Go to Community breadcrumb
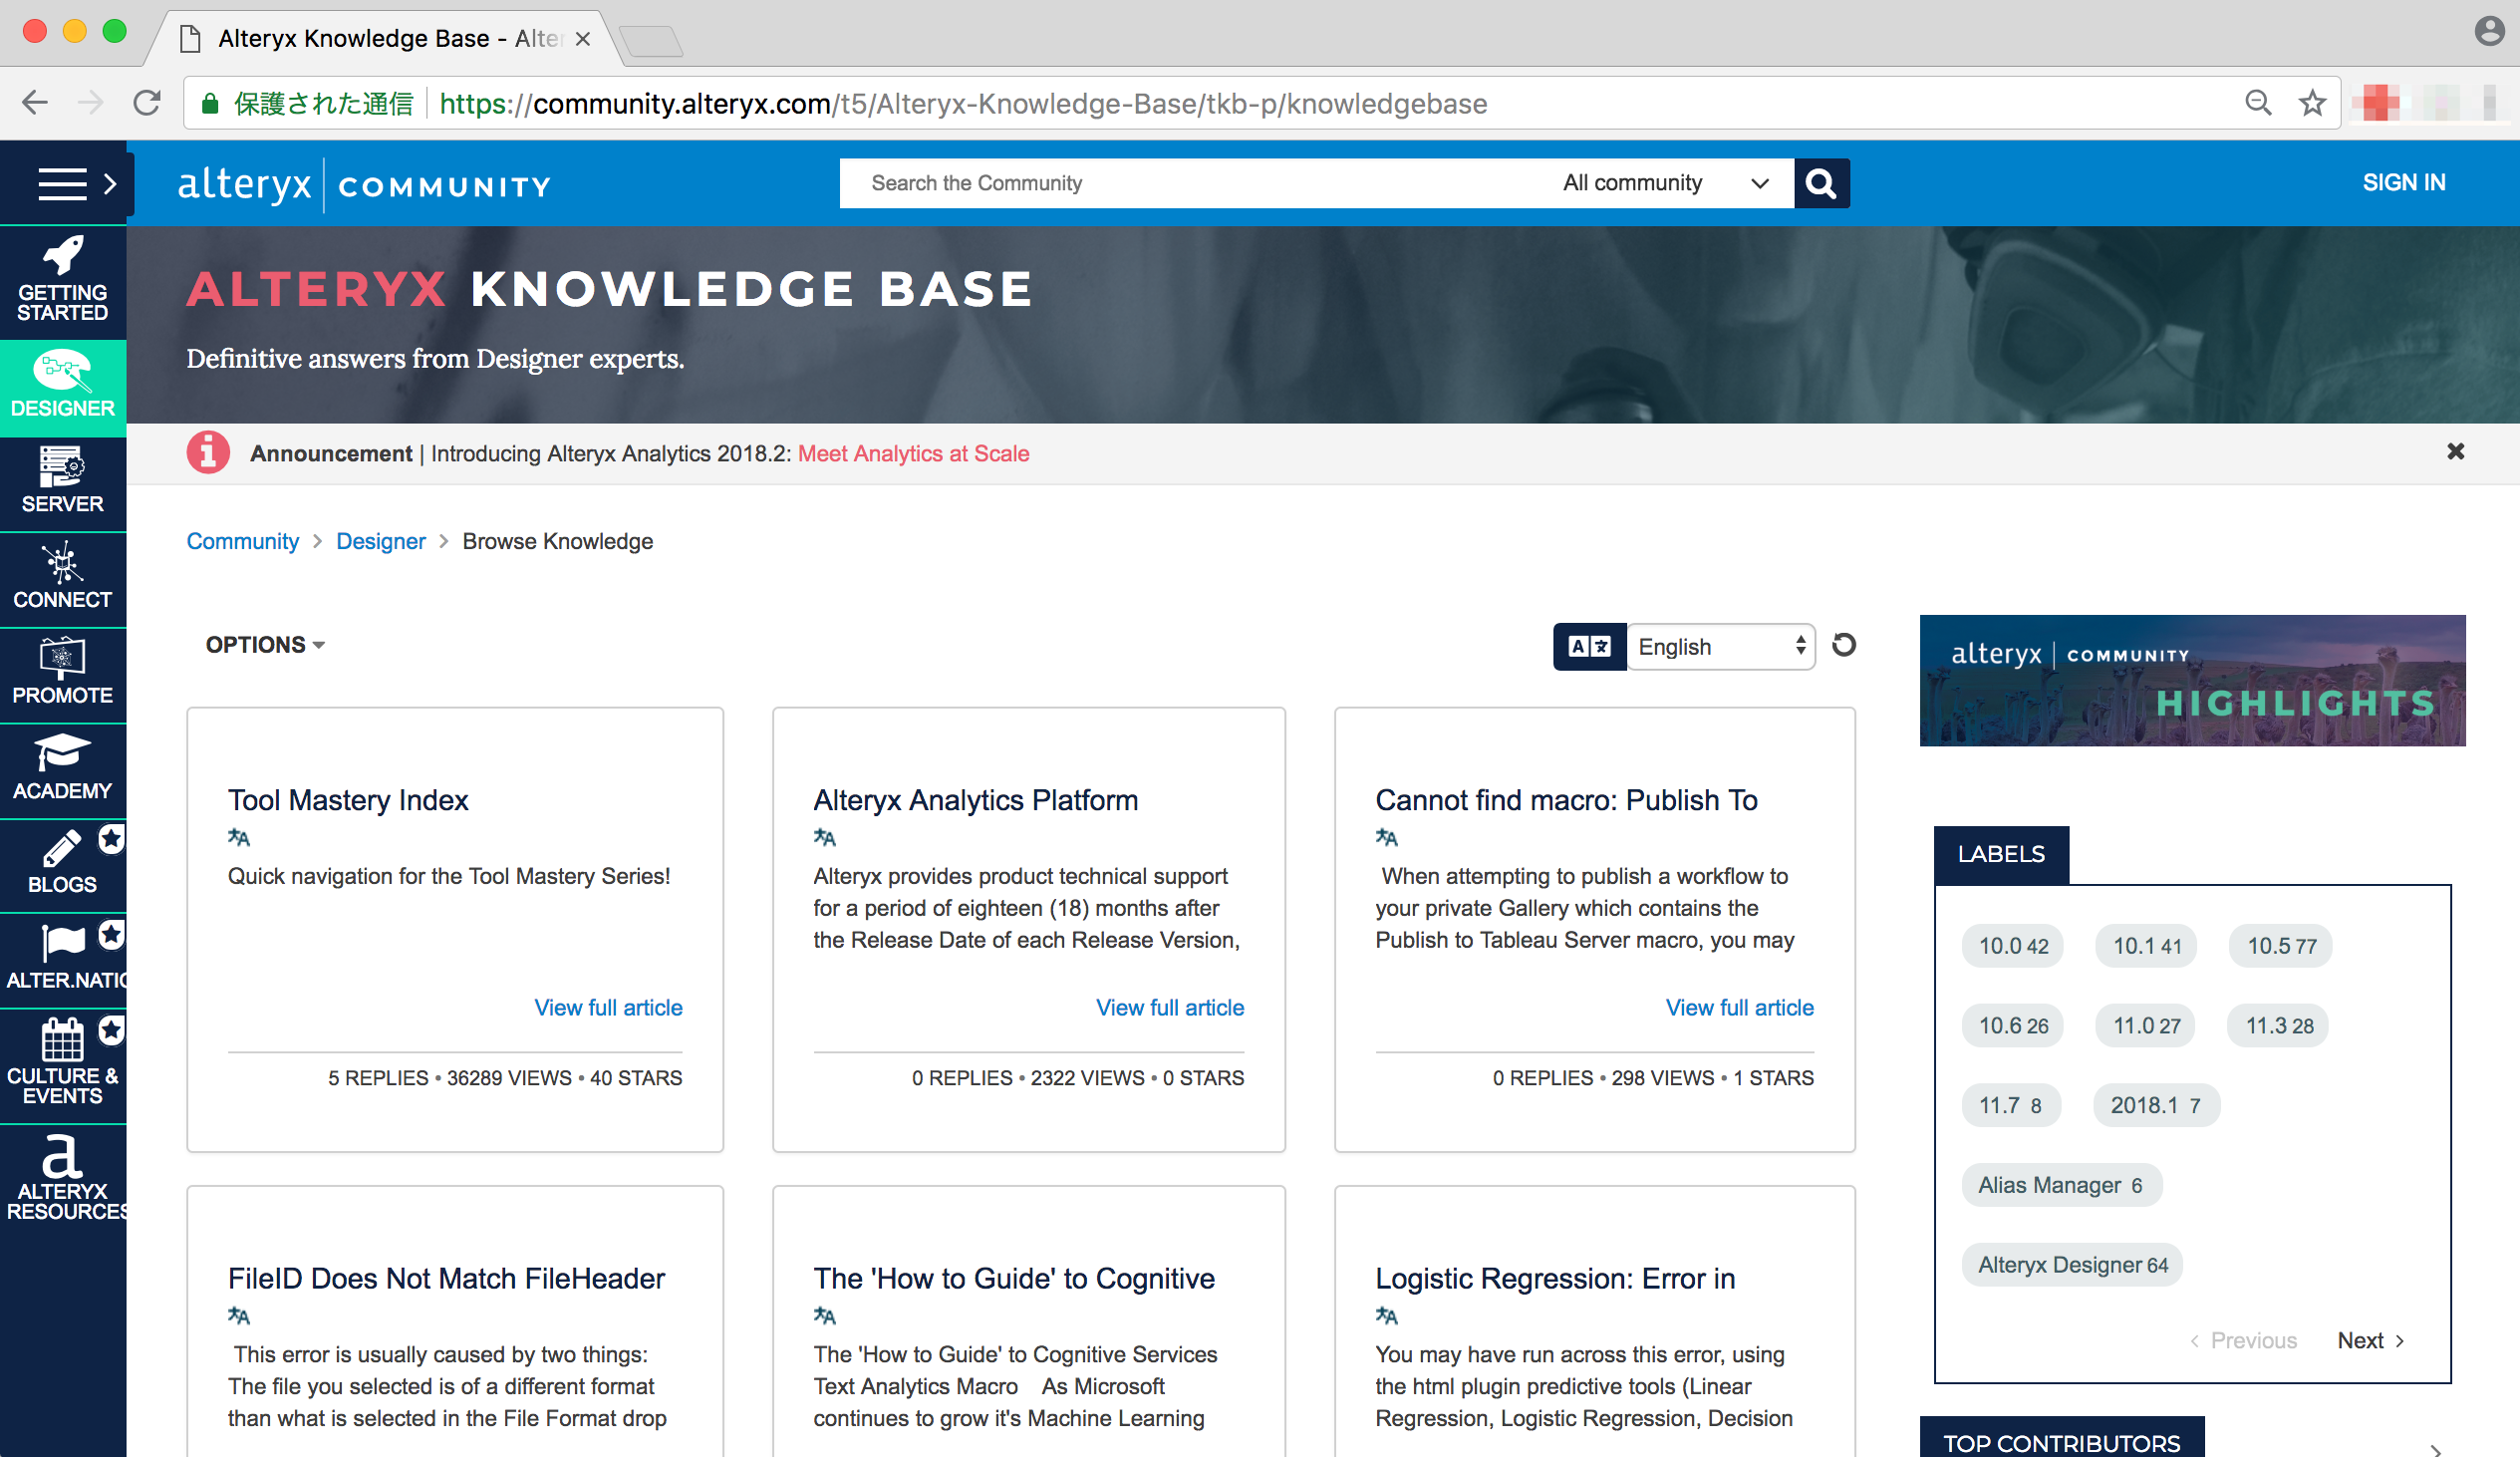The image size is (2520, 1457). (243, 541)
